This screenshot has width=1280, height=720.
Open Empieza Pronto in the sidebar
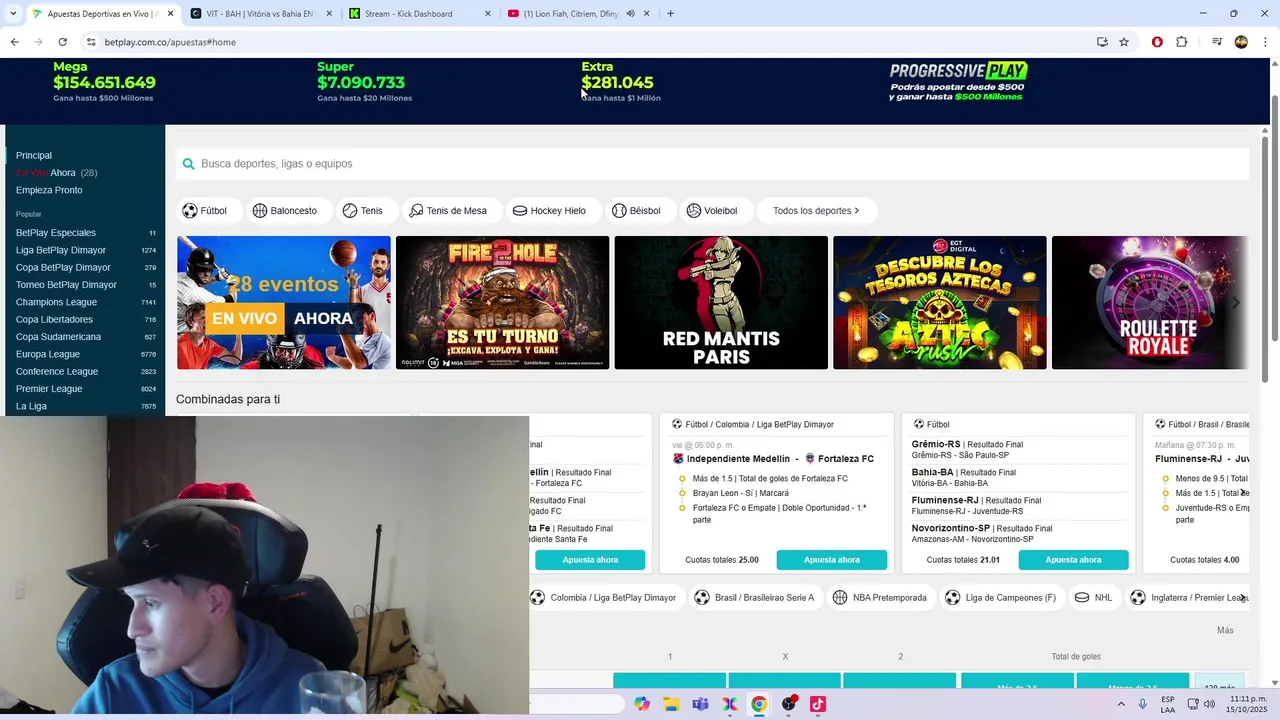tap(49, 190)
